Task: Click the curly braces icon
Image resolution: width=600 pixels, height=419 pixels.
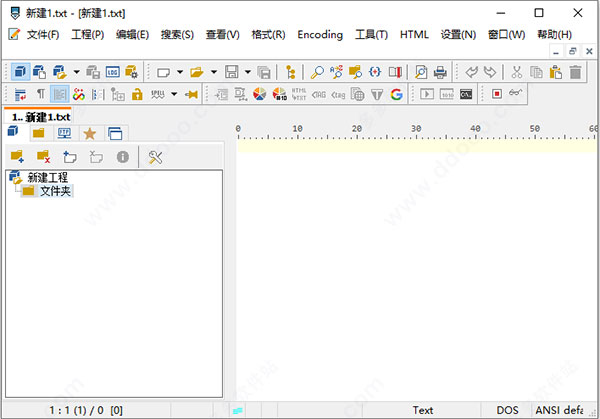Action: click(375, 72)
